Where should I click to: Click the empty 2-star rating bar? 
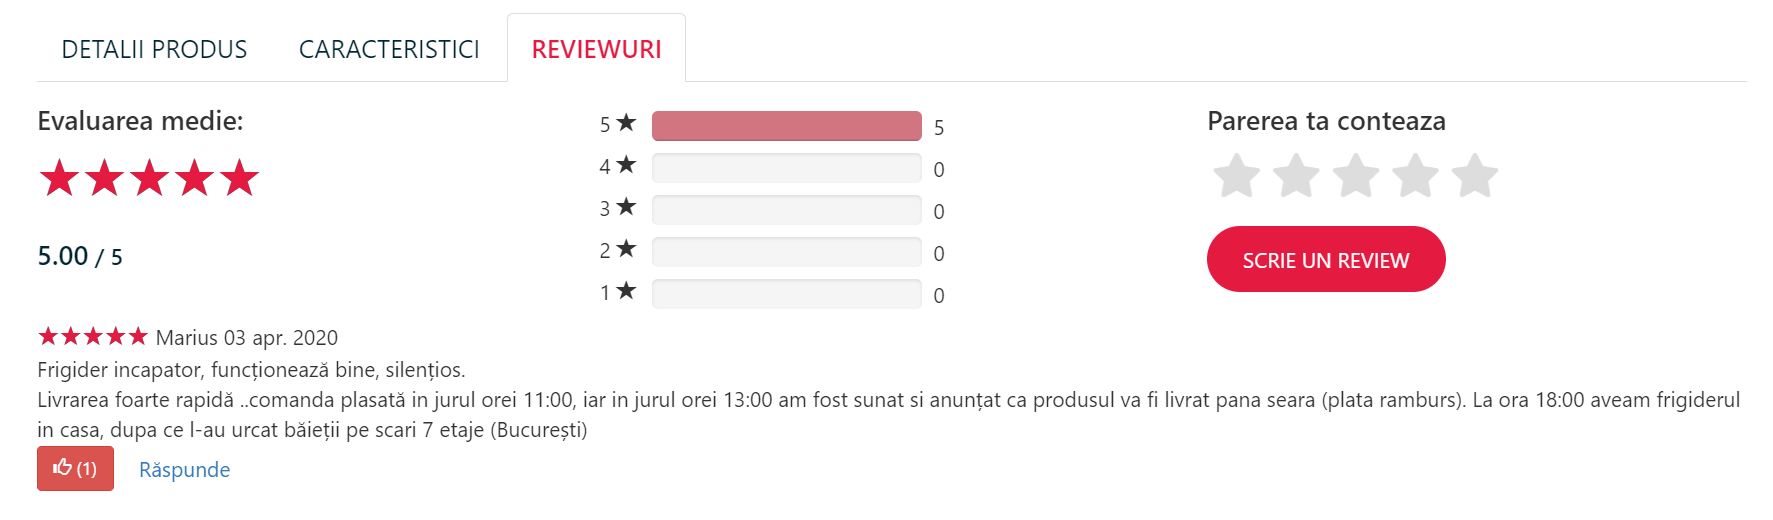pos(787,252)
